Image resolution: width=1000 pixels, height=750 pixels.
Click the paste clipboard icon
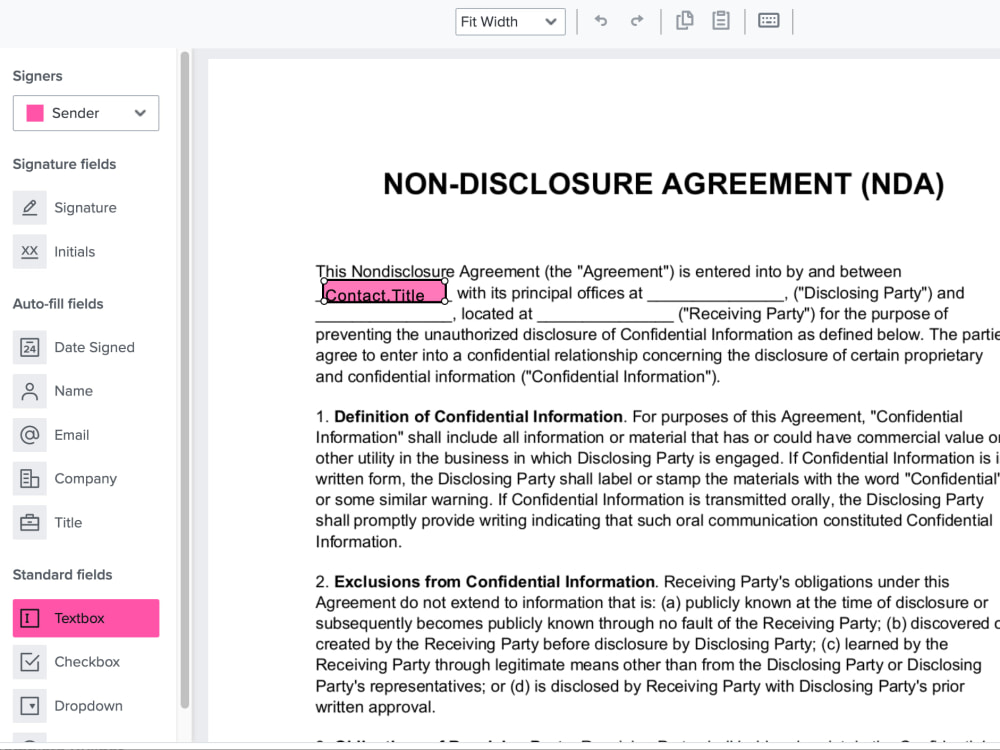click(x=721, y=20)
